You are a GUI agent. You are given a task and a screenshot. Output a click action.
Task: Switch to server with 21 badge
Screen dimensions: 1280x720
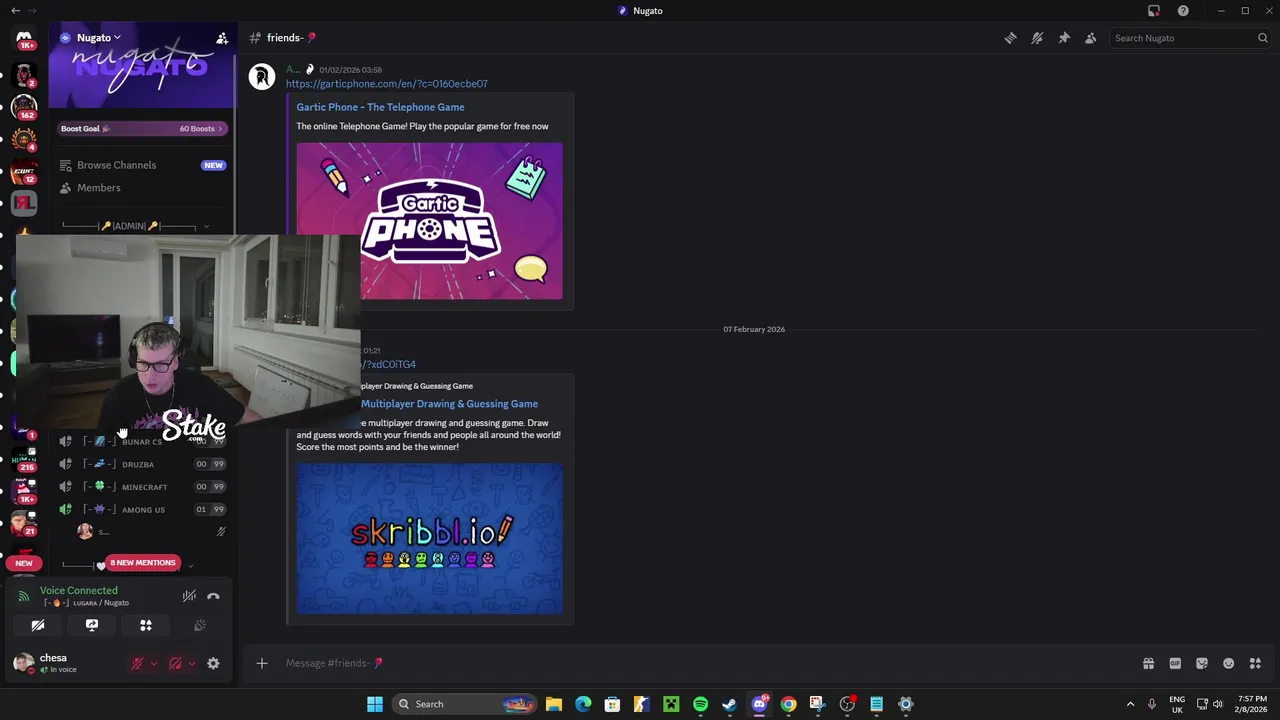pyautogui.click(x=24, y=523)
